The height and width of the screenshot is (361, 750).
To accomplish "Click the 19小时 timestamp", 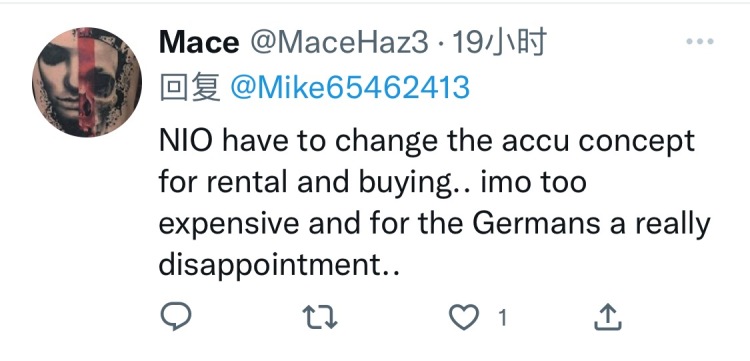I will (x=499, y=42).
